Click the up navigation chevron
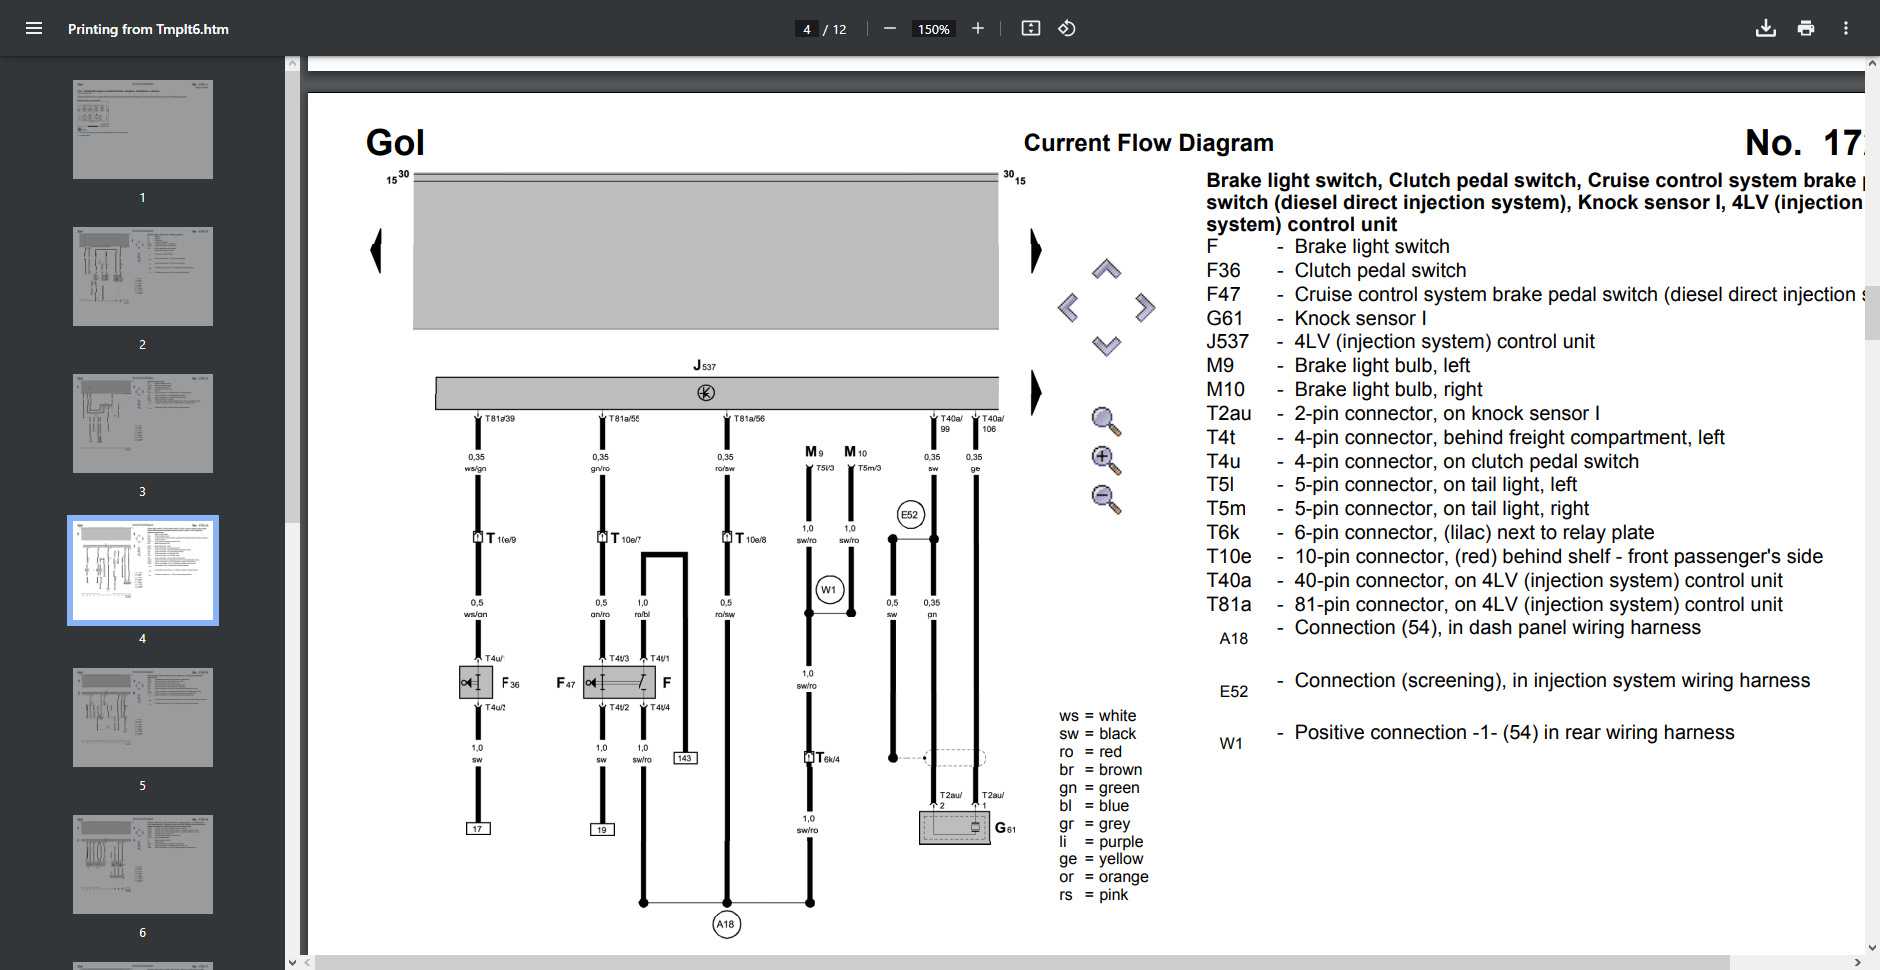The height and width of the screenshot is (970, 1880). [1106, 269]
